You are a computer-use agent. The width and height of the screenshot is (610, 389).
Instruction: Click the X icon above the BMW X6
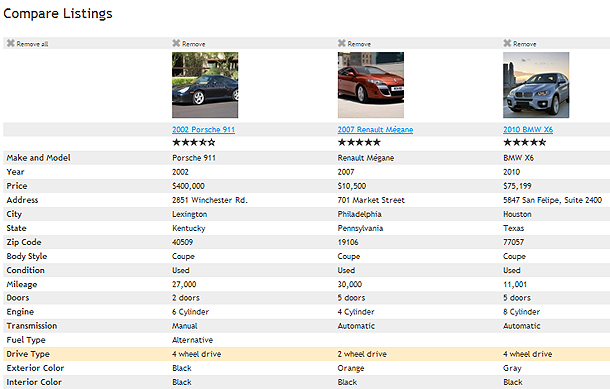[507, 43]
